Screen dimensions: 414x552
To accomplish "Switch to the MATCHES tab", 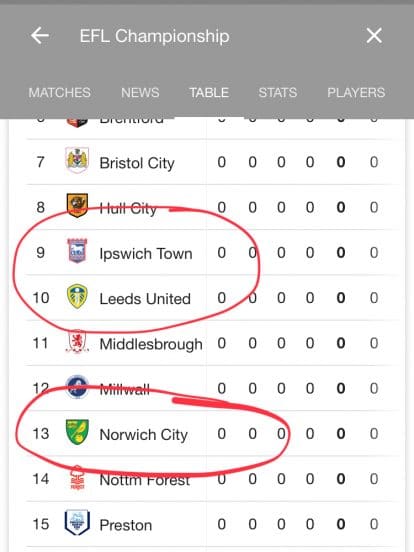I will (x=59, y=93).
